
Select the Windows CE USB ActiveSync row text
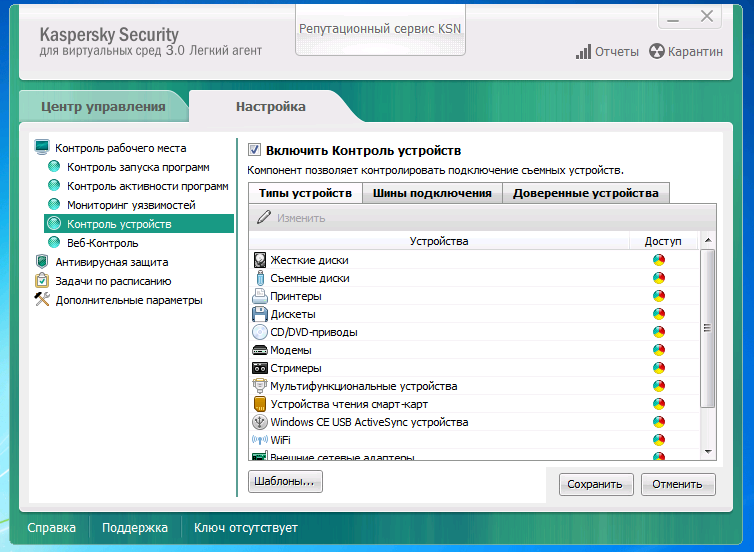point(369,422)
